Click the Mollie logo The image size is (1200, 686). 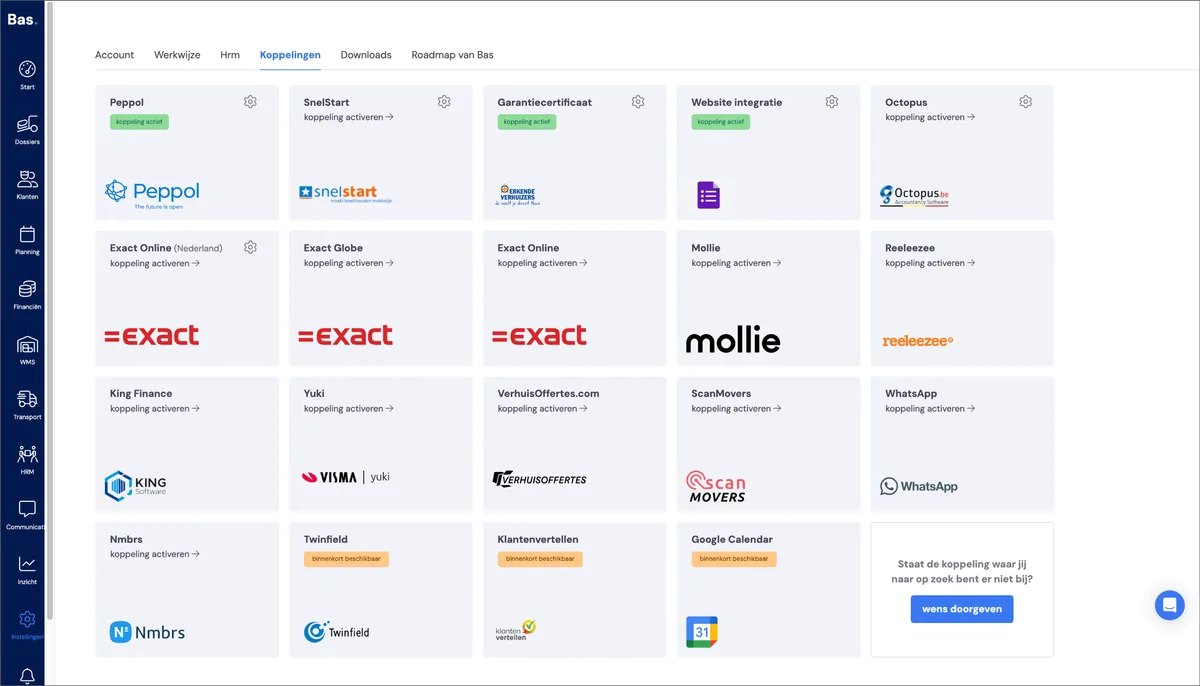[x=733, y=340]
